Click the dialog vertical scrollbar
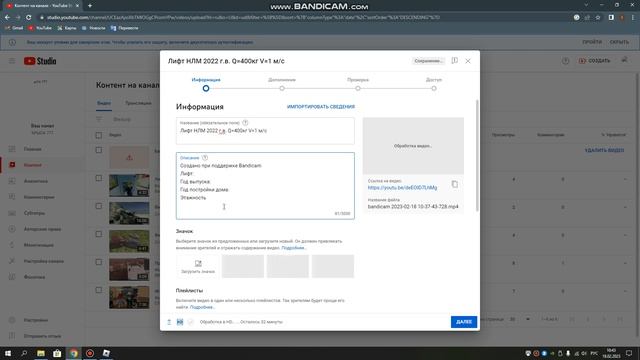This screenshot has height=360, width=640. pos(477,155)
